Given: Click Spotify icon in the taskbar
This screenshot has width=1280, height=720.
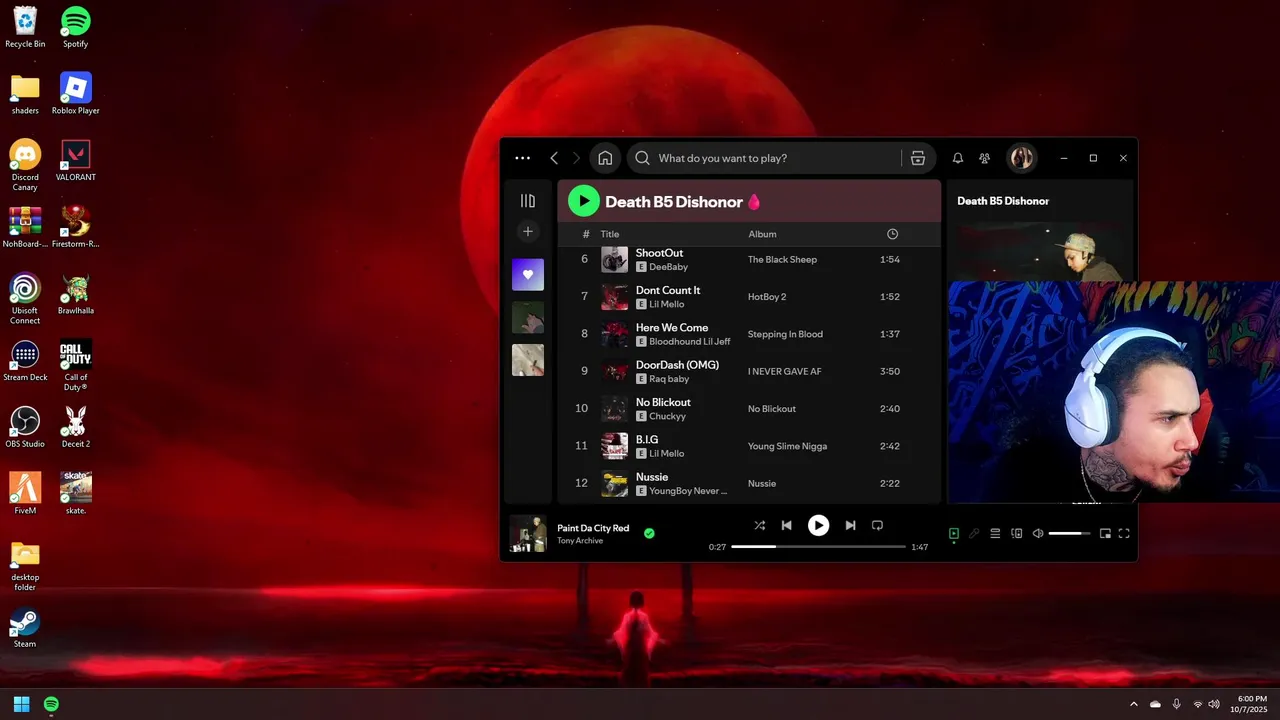Looking at the screenshot, I should point(51,704).
